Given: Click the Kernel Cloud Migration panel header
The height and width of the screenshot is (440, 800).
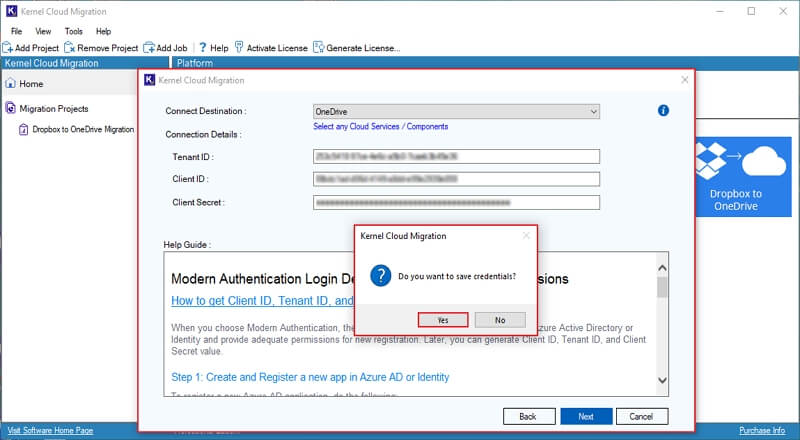Looking at the screenshot, I should pyautogui.click(x=52, y=63).
